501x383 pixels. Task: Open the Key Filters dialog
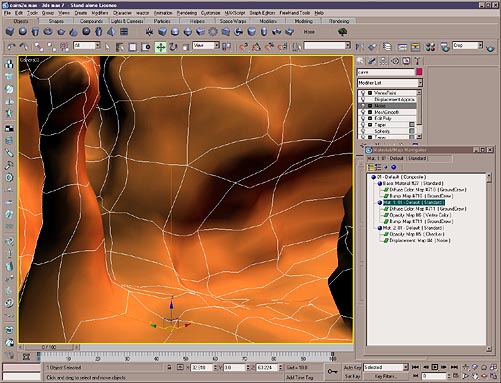[386, 376]
